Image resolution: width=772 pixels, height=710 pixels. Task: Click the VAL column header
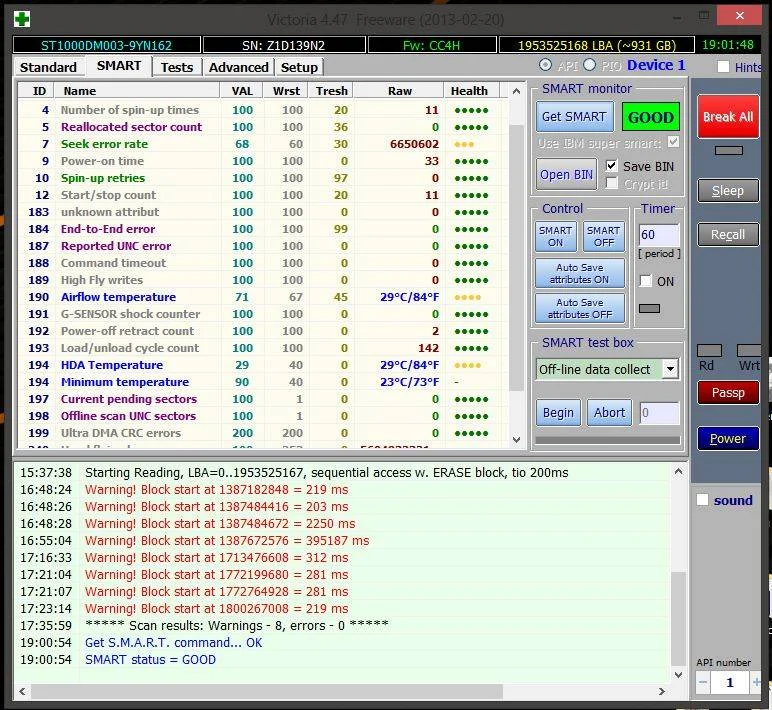point(242,91)
